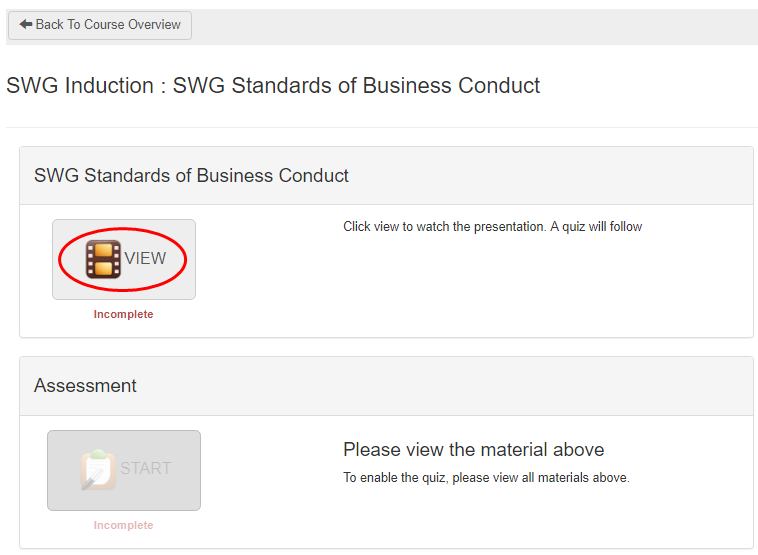Click the word 'Overview' on the Back button
758x555 pixels.
pos(154,25)
